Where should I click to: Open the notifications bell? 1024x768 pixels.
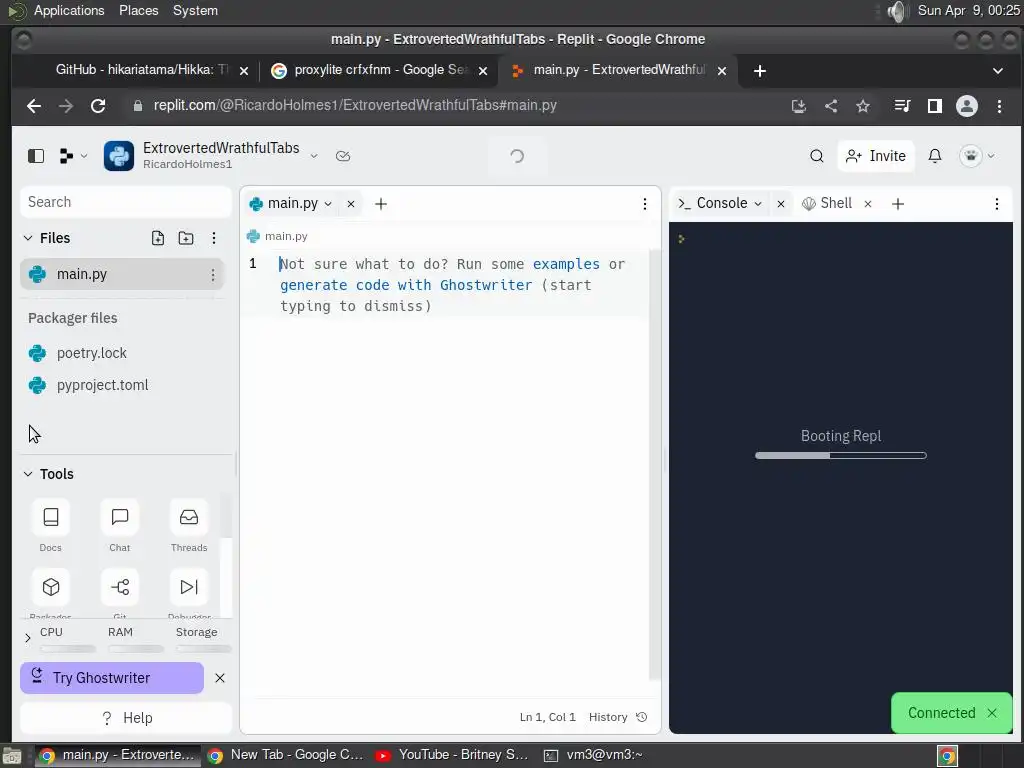pyautogui.click(x=935, y=156)
